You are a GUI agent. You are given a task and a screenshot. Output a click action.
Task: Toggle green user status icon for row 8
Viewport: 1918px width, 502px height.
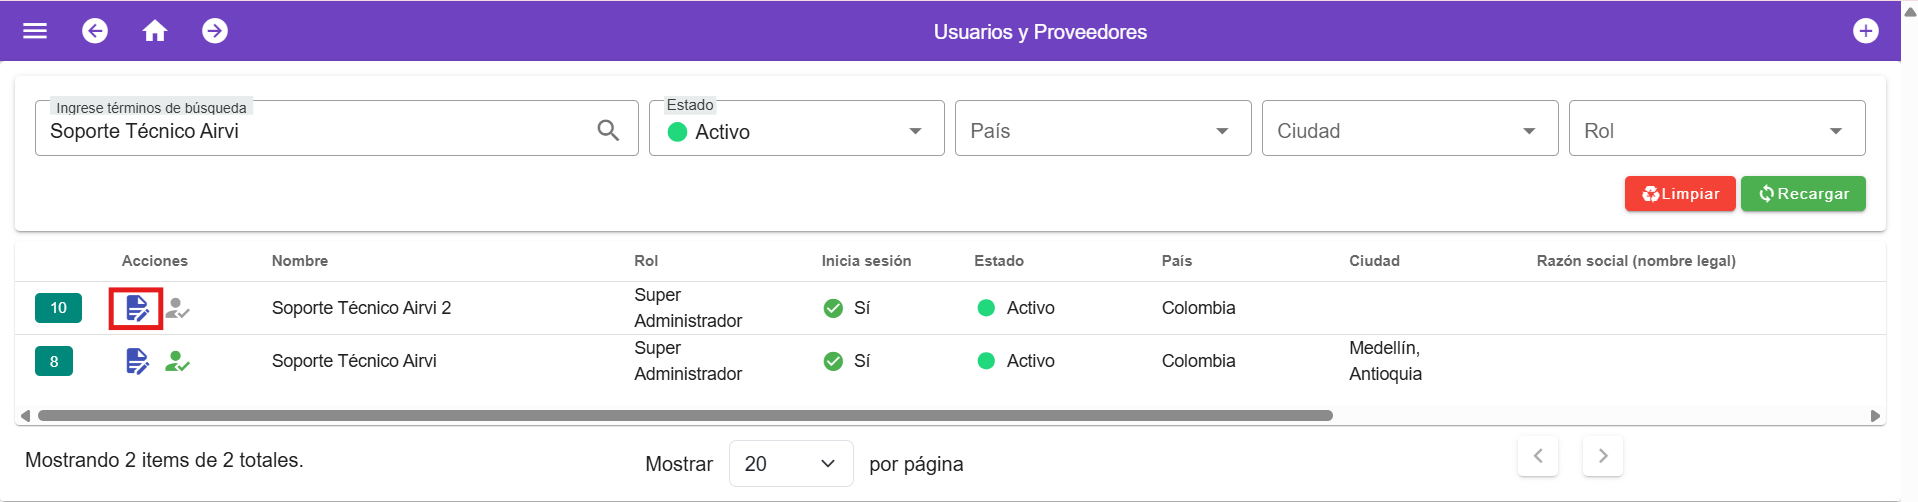[177, 361]
